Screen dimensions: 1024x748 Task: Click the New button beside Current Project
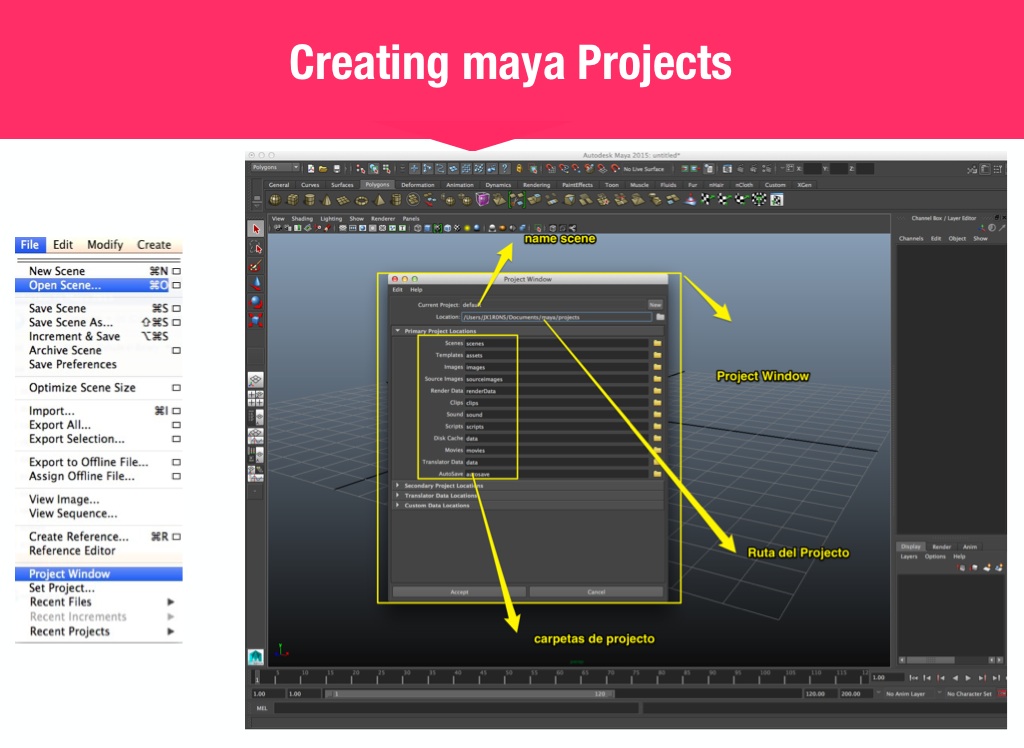coord(655,304)
